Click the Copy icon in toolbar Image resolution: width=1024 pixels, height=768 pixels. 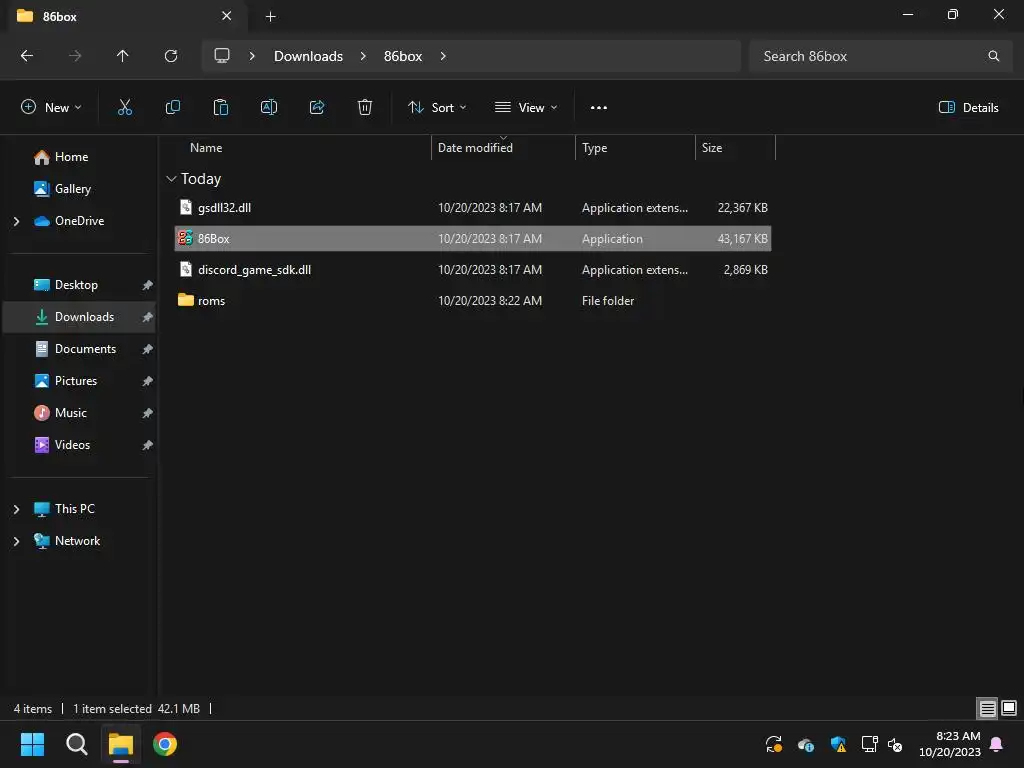[x=172, y=108]
